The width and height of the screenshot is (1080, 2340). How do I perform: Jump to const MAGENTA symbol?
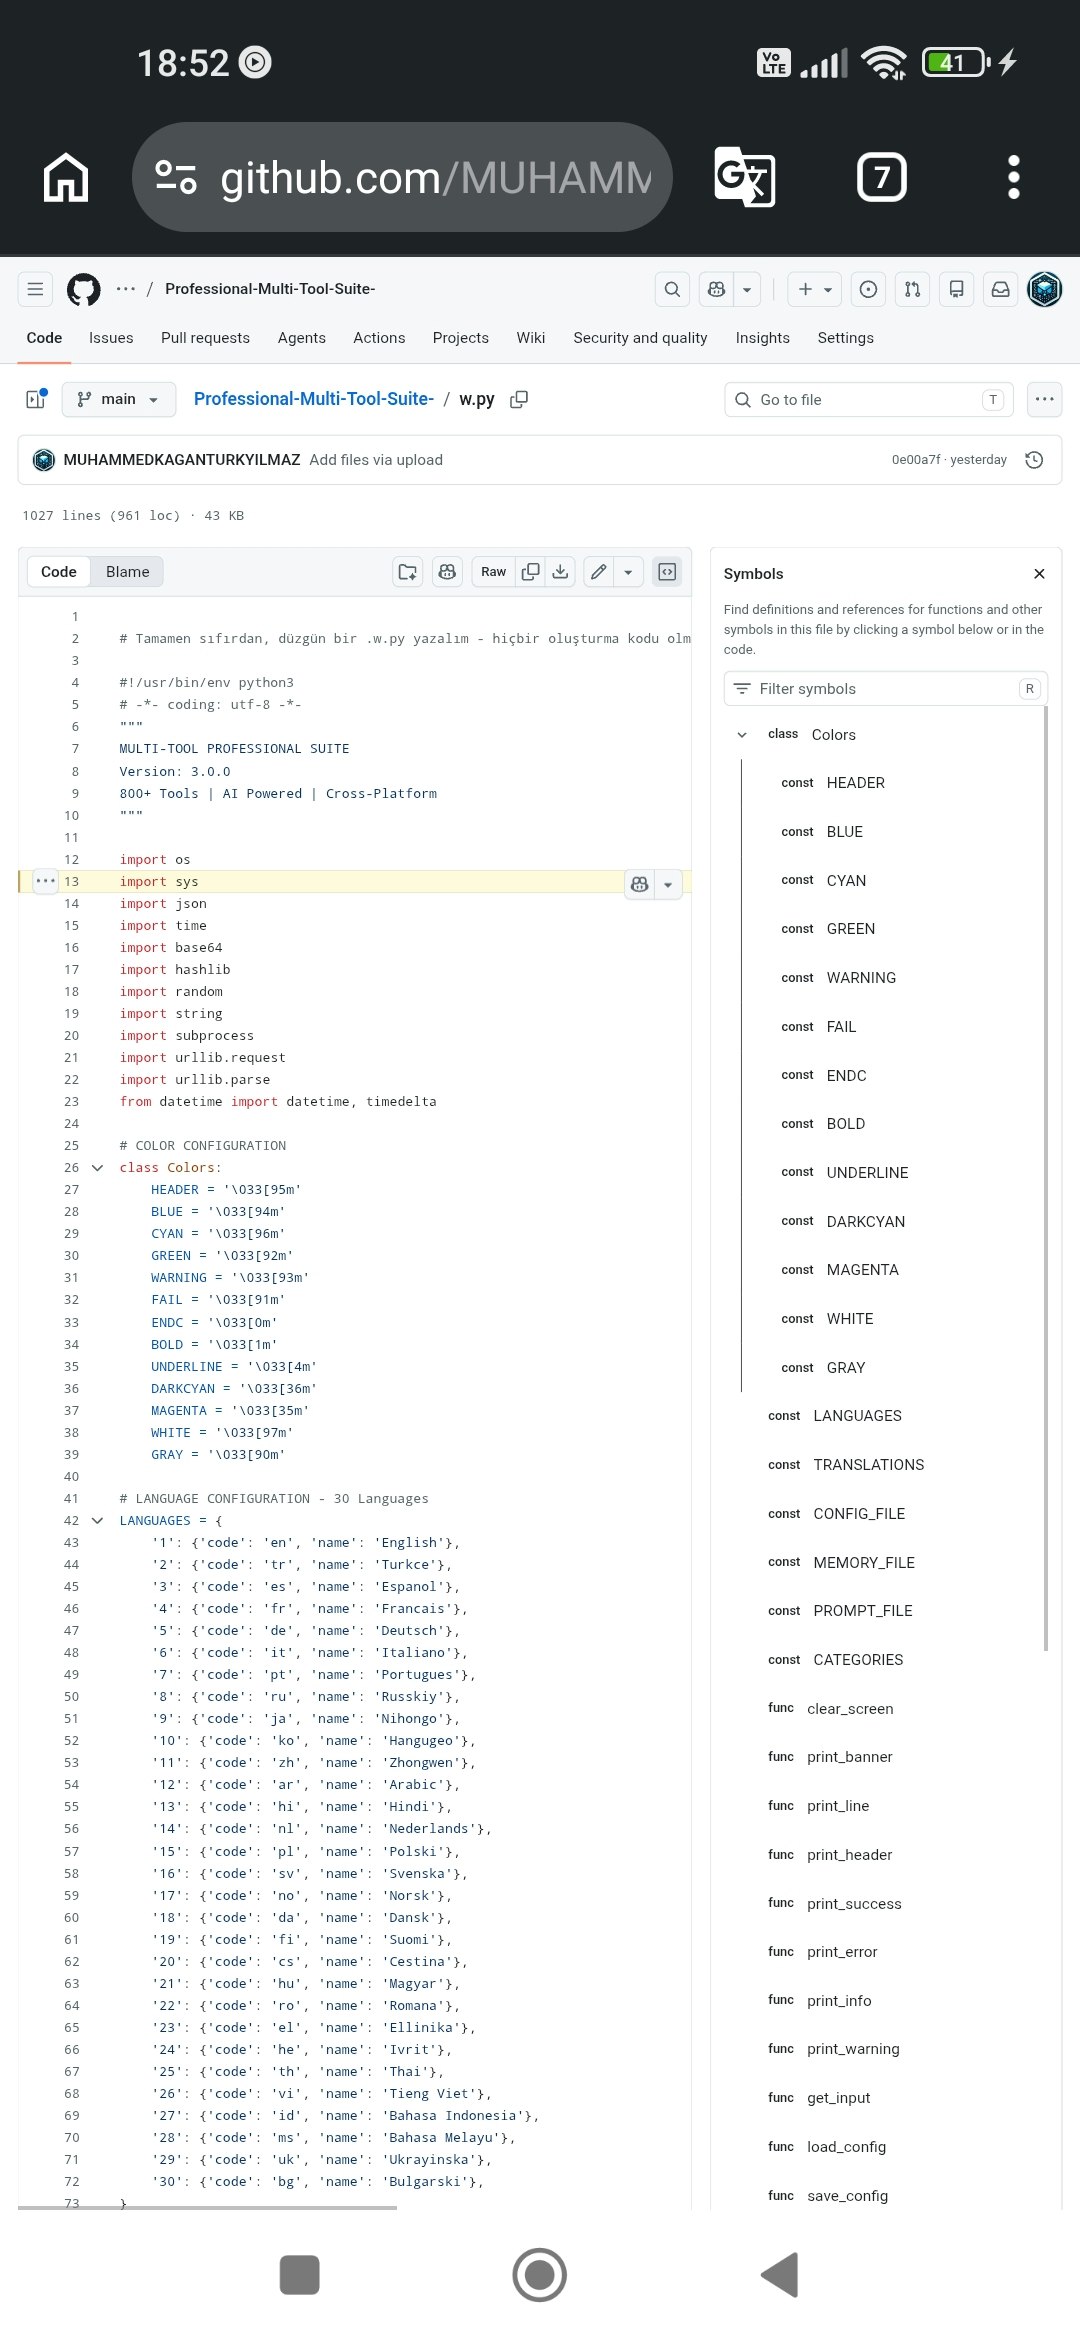coord(863,1270)
